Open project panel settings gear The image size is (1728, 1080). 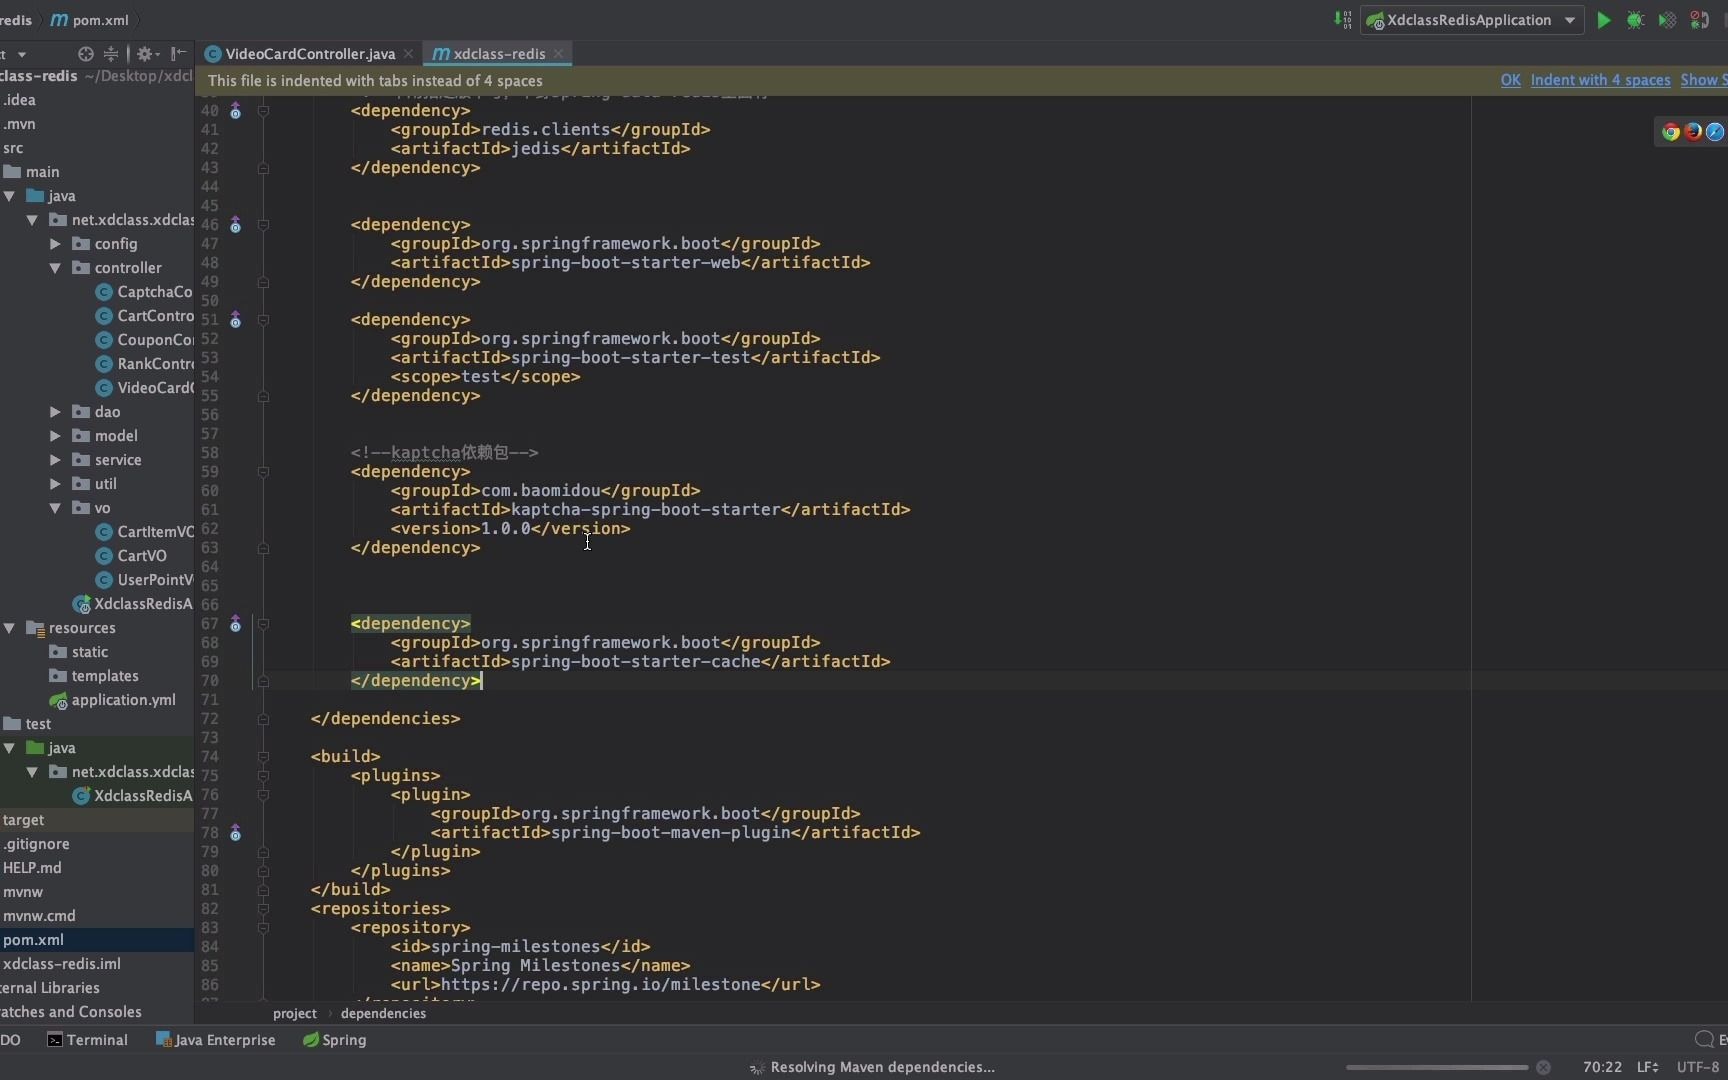tap(146, 54)
